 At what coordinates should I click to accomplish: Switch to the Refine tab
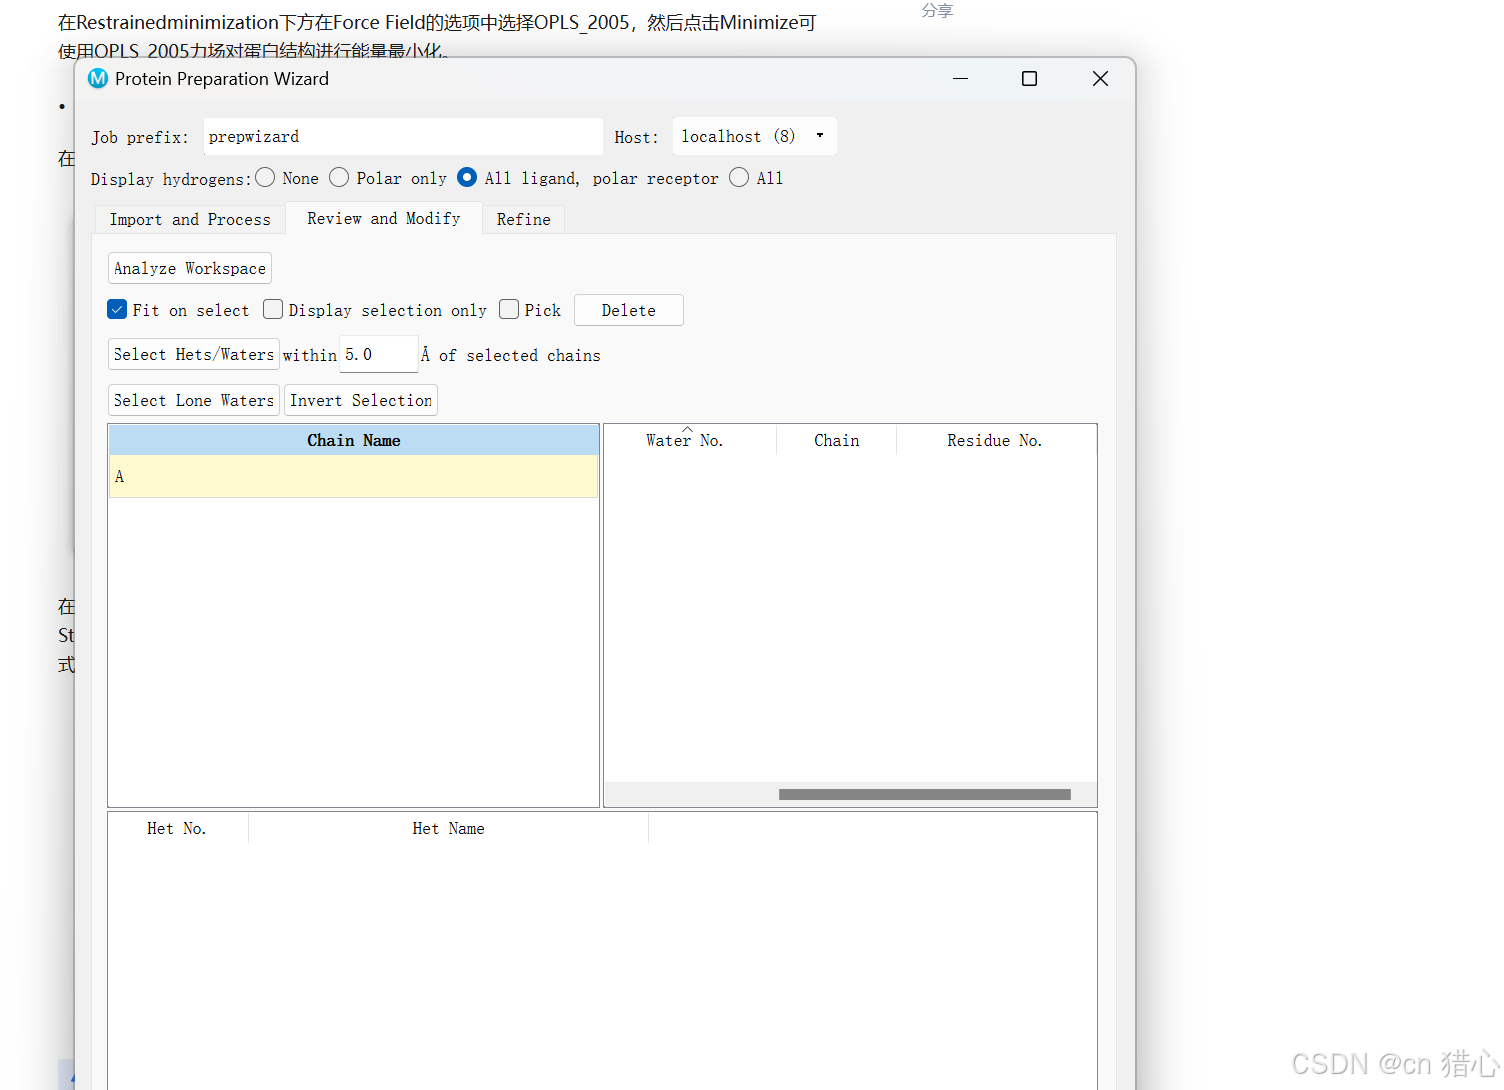[523, 219]
